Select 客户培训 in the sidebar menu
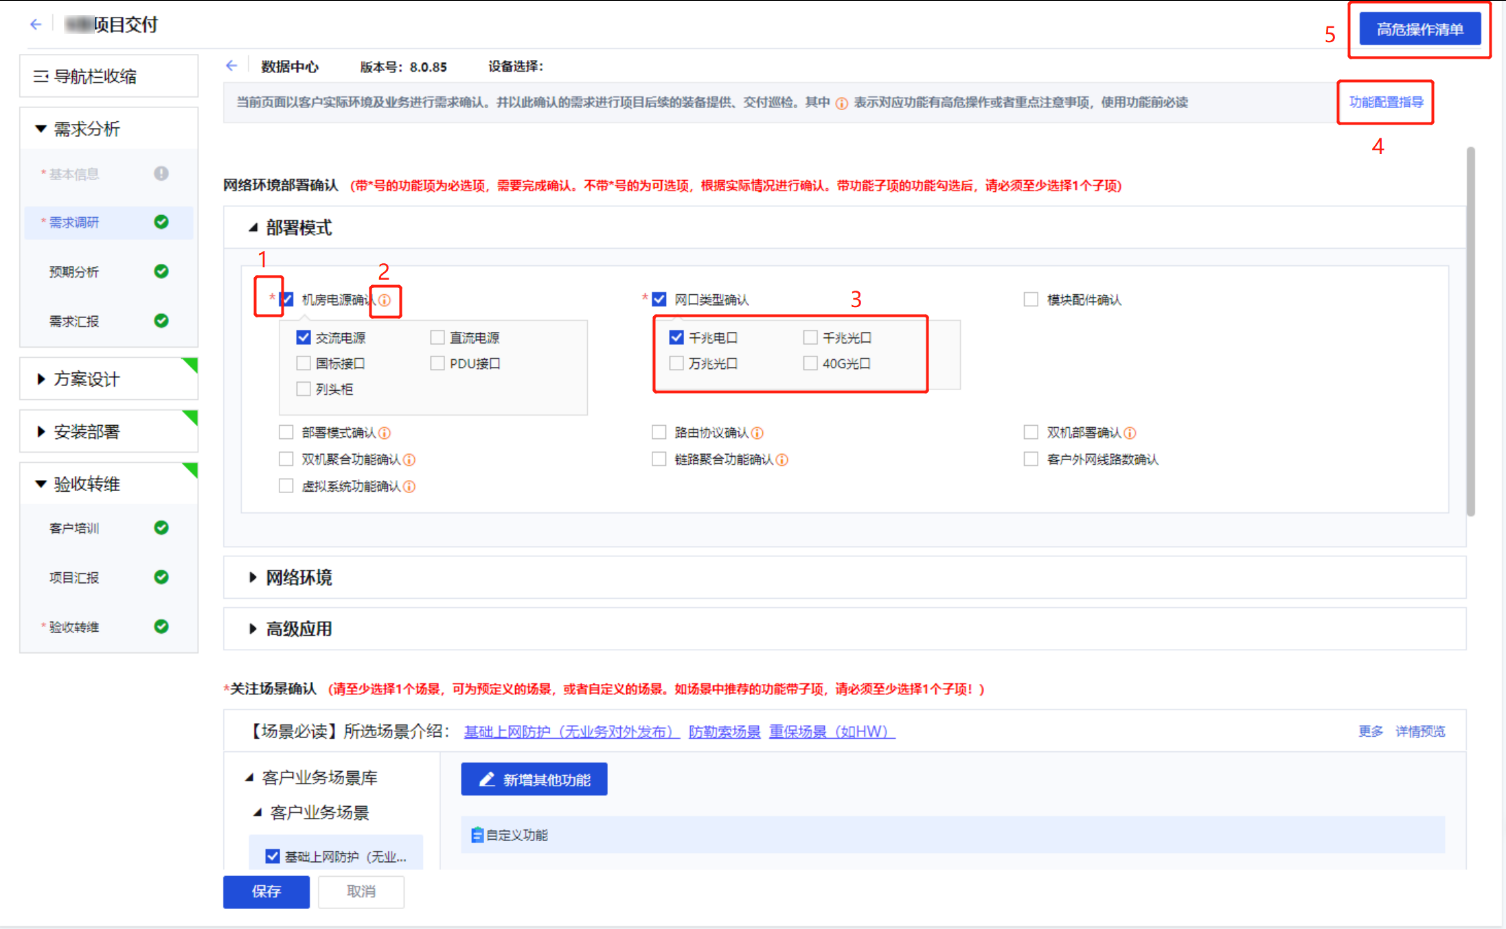1506x929 pixels. point(75,528)
